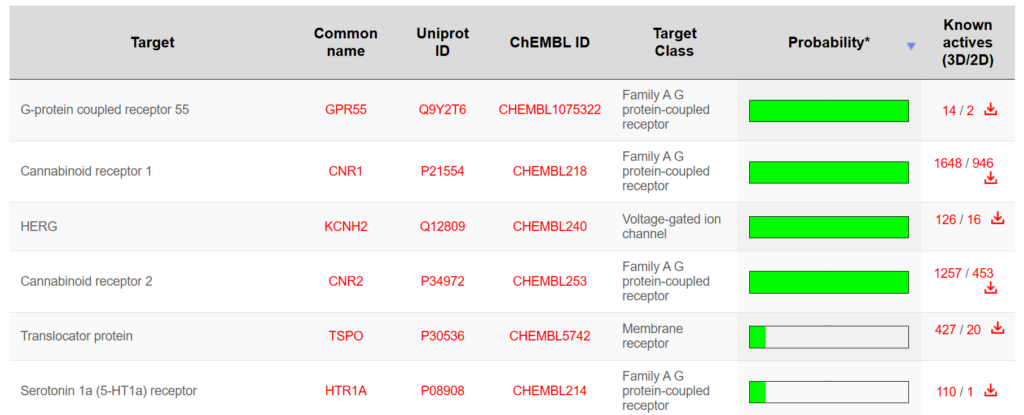Image resolution: width=1024 pixels, height=415 pixels.
Task: Click the HTR1A gene link
Action: [346, 391]
